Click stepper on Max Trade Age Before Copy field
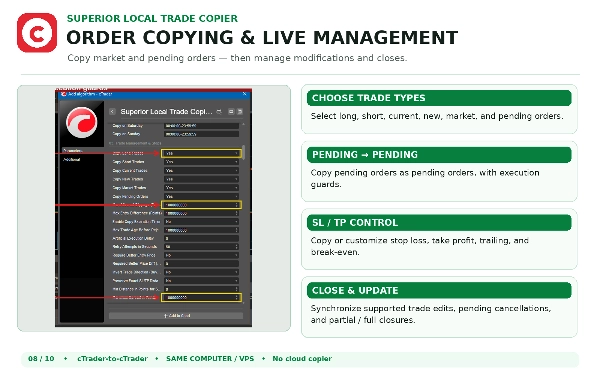Viewport: 600px width, 375px height. [x=236, y=230]
